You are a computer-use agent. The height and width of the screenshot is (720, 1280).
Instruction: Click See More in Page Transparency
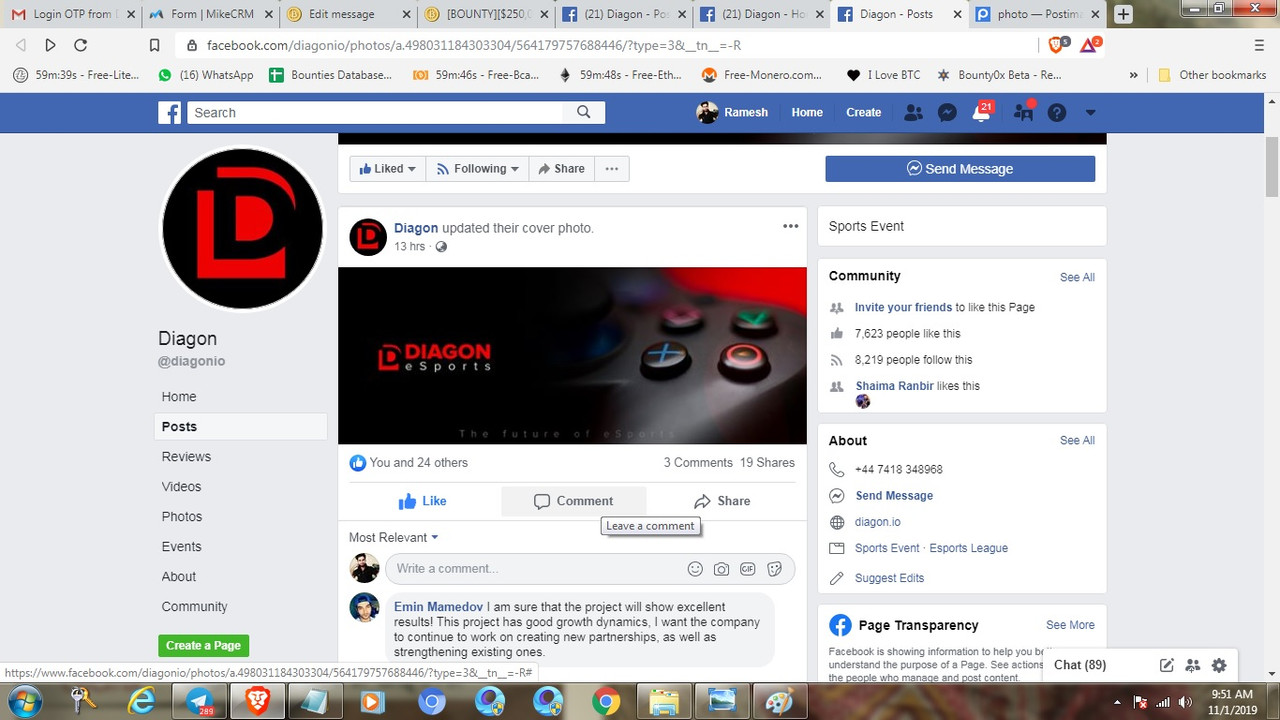pyautogui.click(x=1070, y=625)
